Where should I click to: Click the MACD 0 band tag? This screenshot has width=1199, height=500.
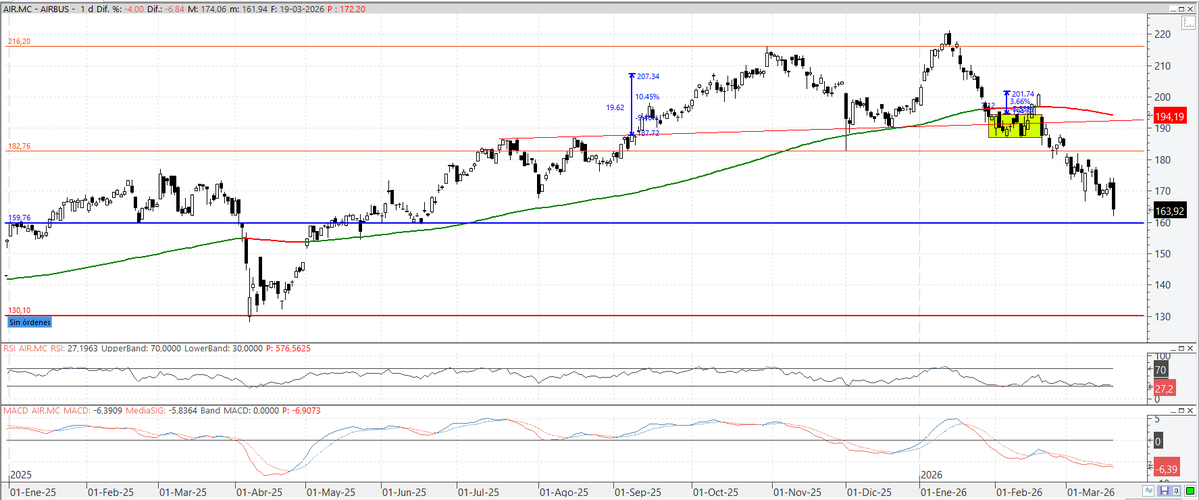coord(1158,442)
